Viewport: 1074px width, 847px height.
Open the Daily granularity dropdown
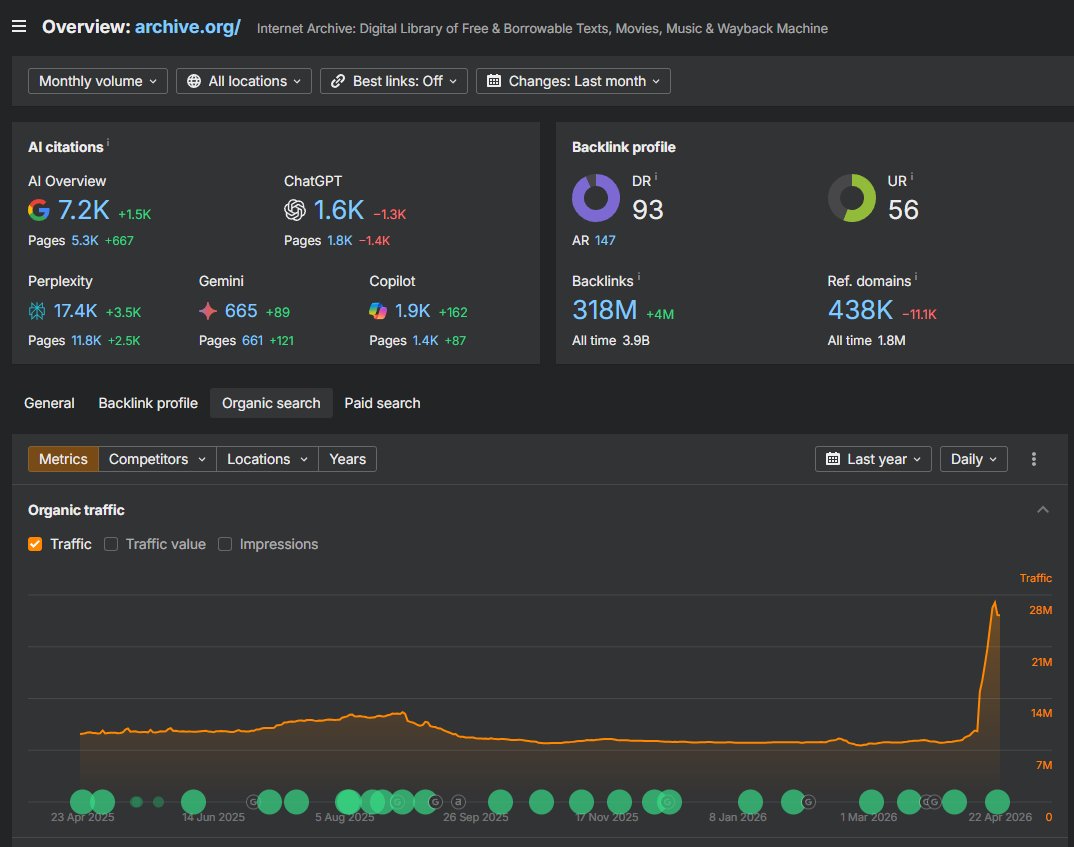click(x=973, y=459)
